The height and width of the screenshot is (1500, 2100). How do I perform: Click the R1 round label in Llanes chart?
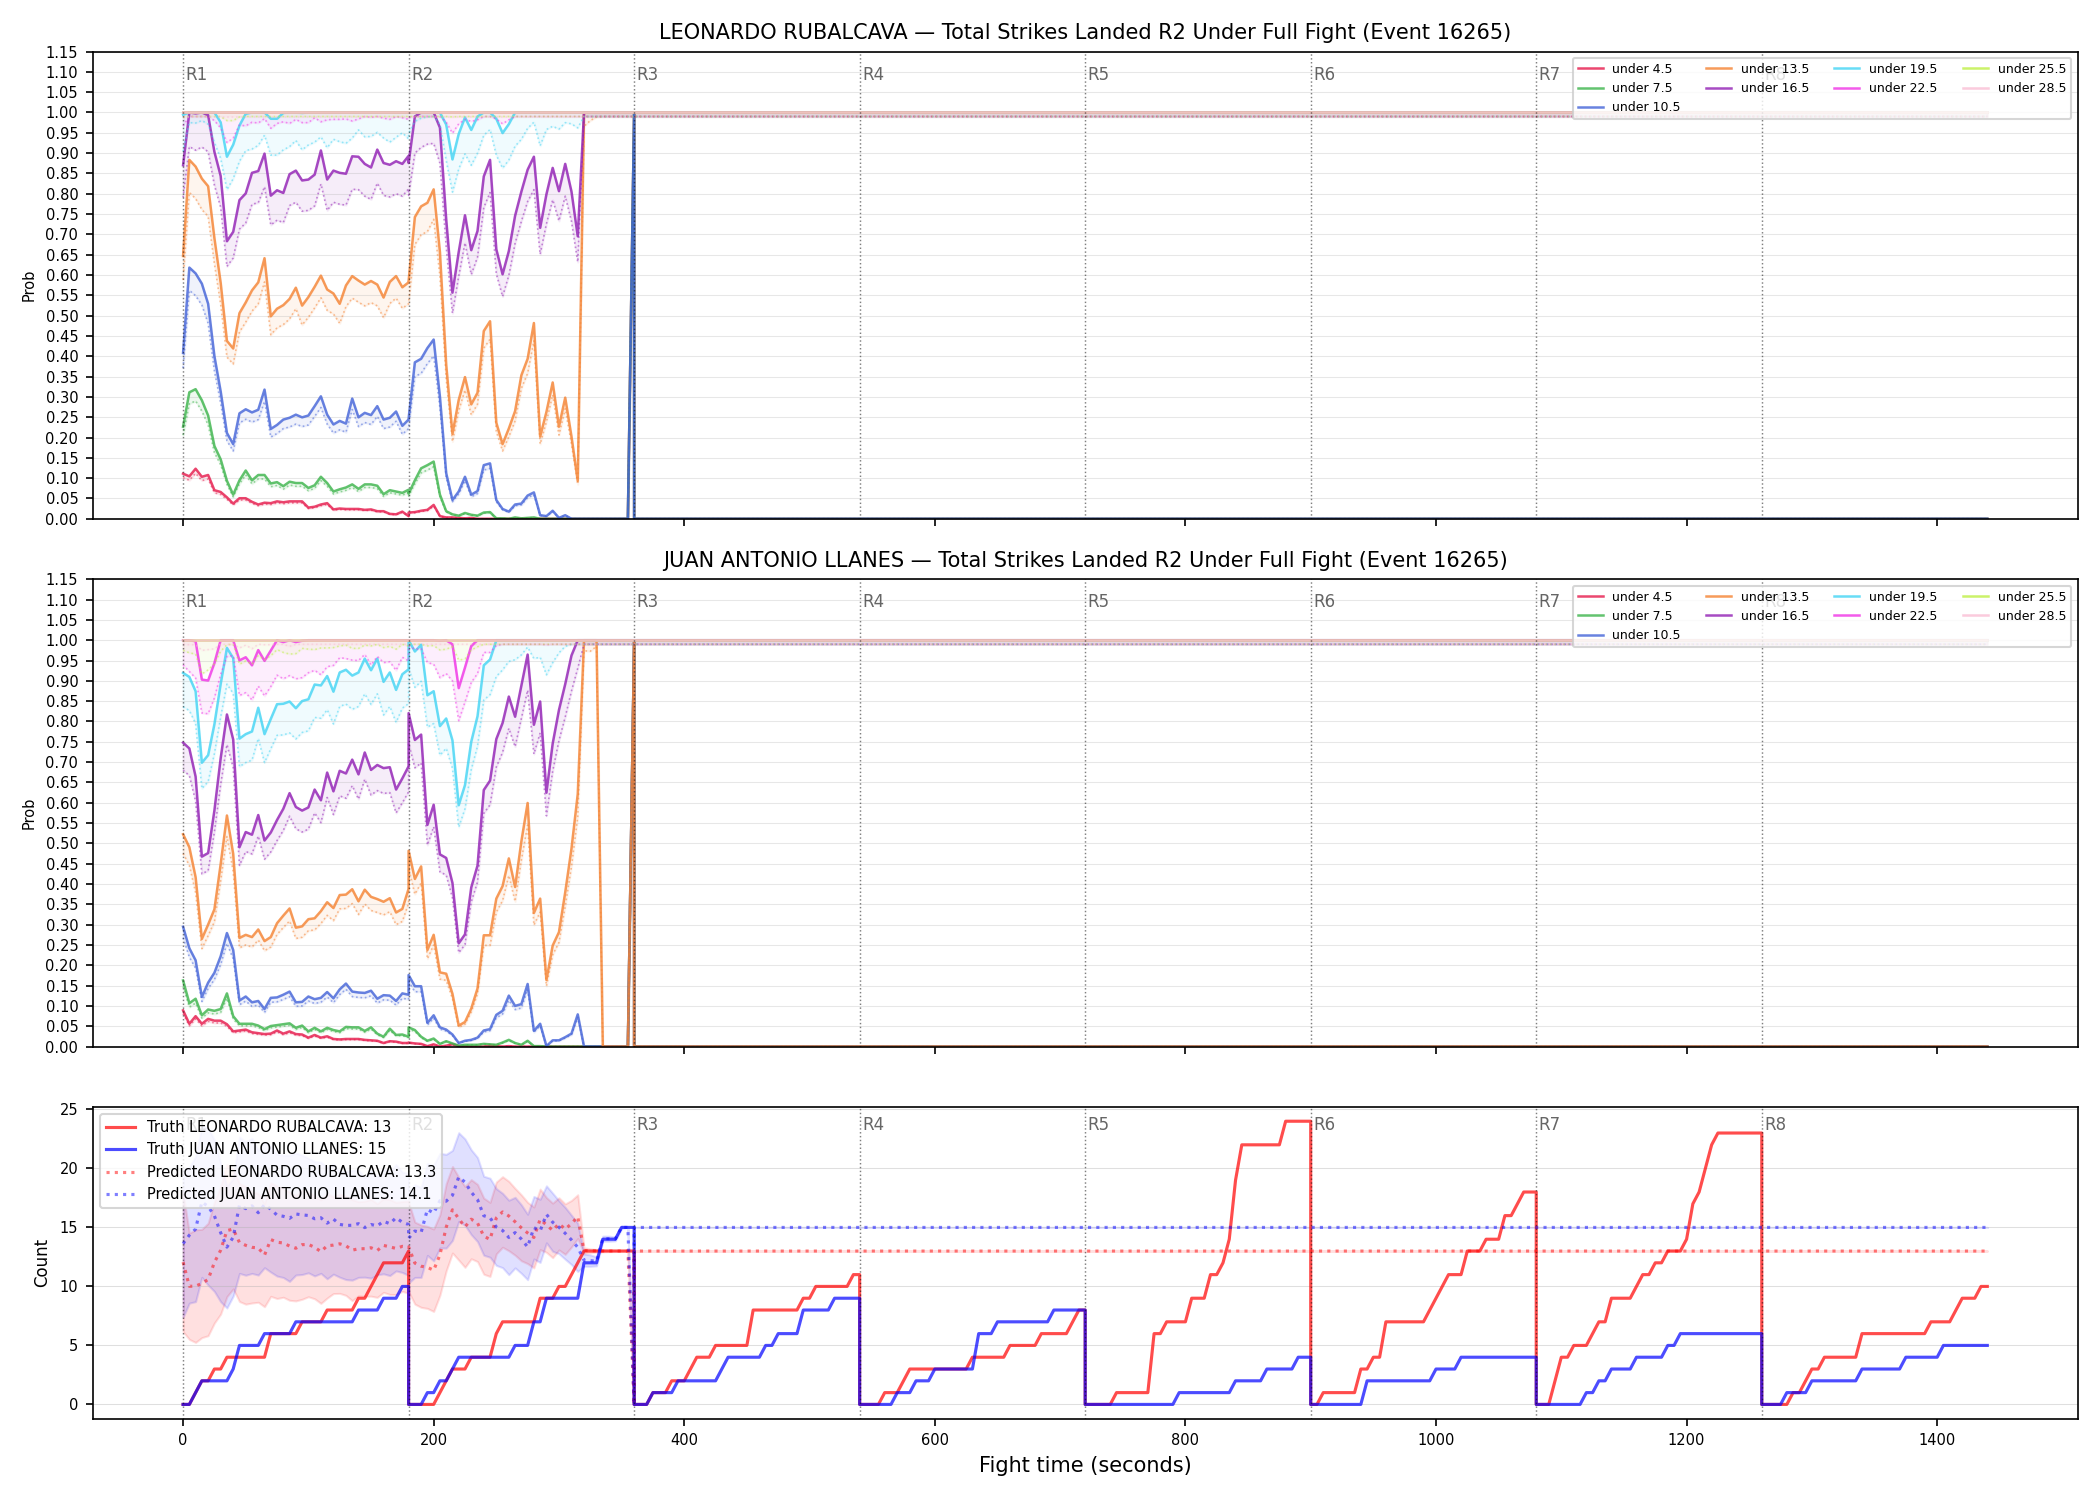[x=196, y=601]
